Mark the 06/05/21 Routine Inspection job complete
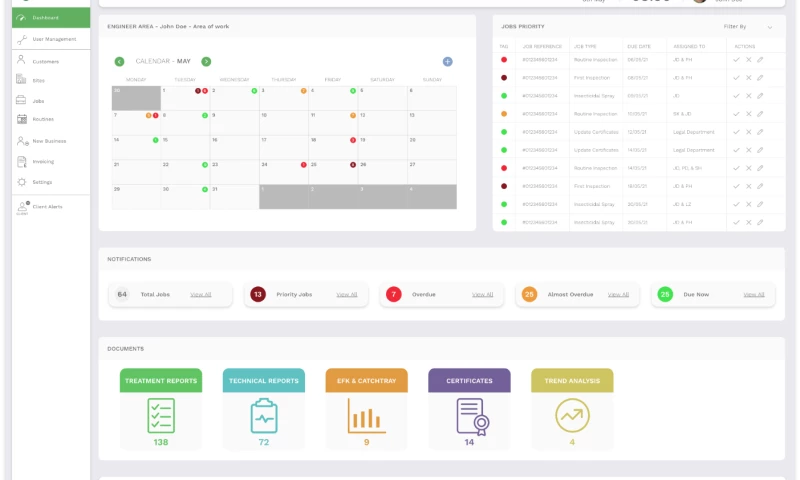 (x=736, y=60)
